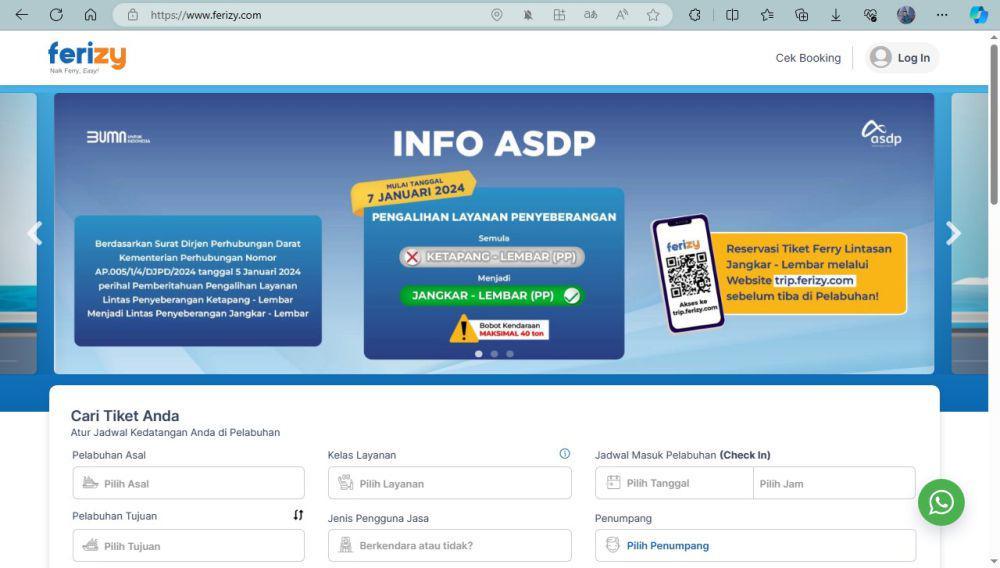Open the browser profile avatar
The height and width of the screenshot is (568, 1000).
[x=906, y=15]
